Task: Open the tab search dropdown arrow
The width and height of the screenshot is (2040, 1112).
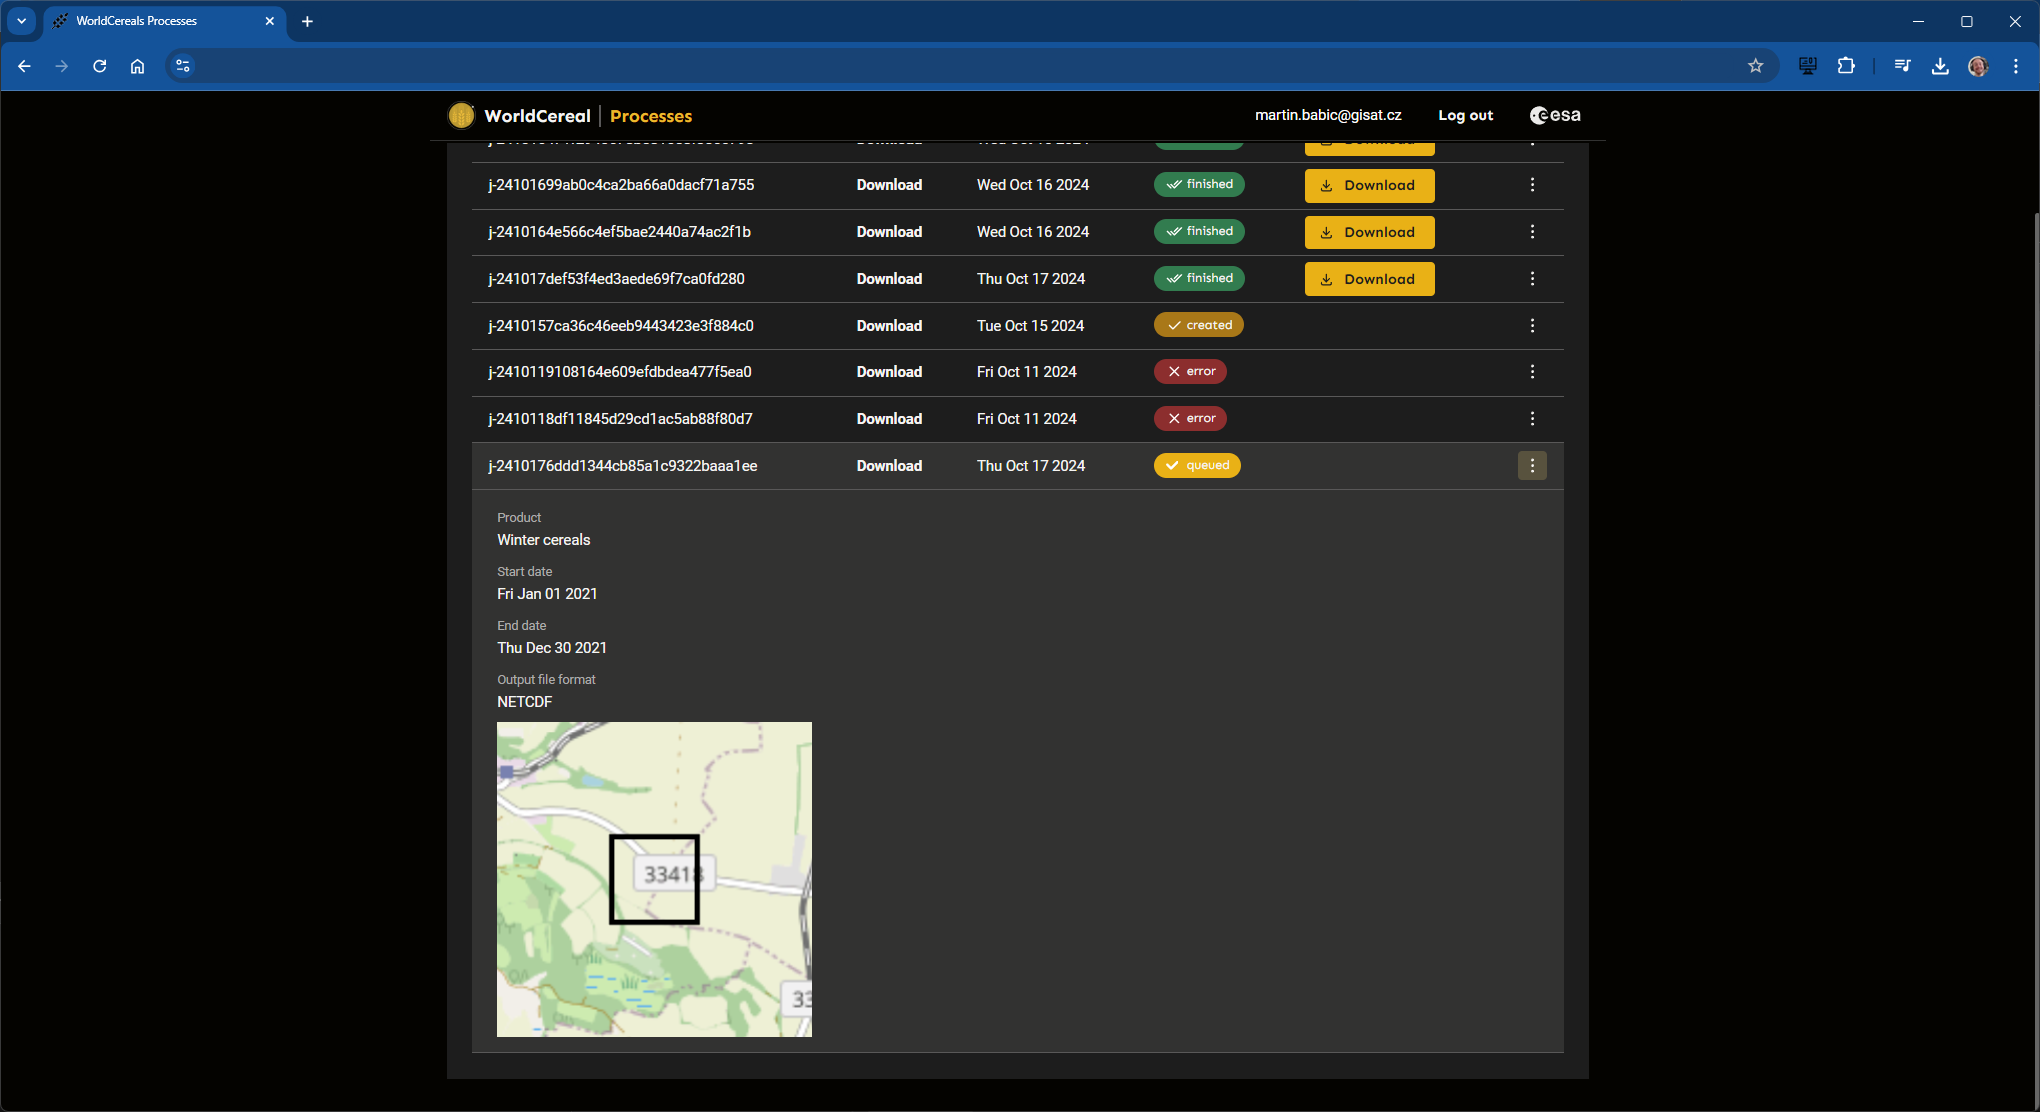Action: pyautogui.click(x=21, y=21)
